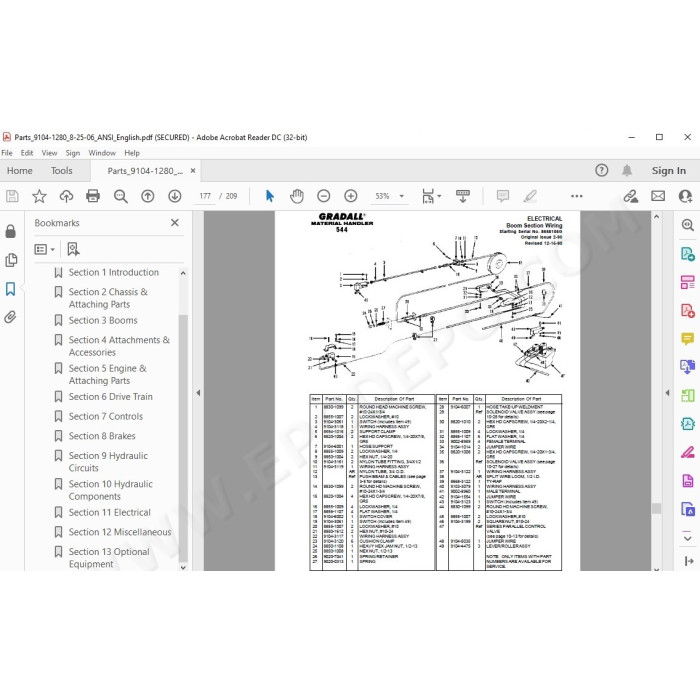
Task: Open the find text magnifier icon
Action: (121, 196)
